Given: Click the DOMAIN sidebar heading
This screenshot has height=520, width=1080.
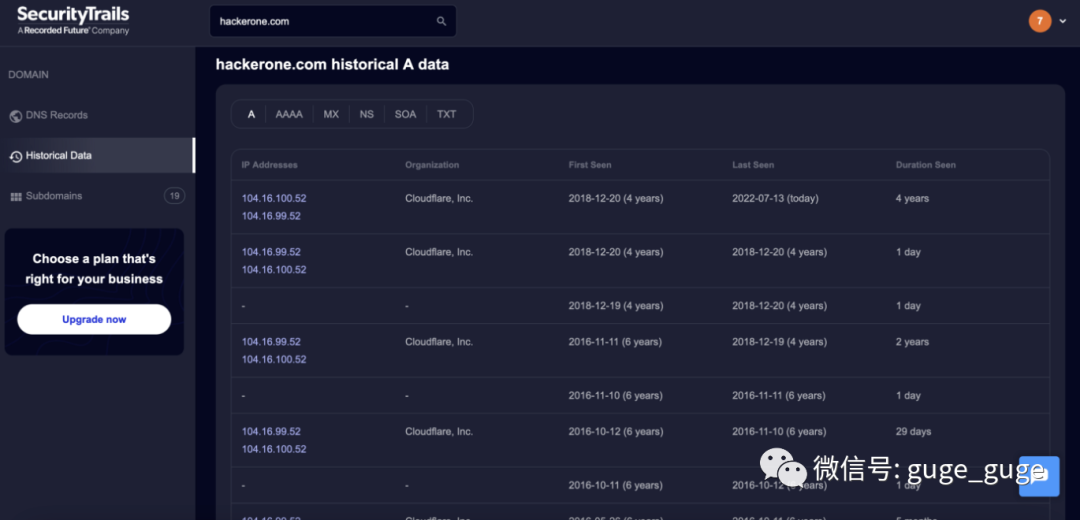Looking at the screenshot, I should 28,74.
